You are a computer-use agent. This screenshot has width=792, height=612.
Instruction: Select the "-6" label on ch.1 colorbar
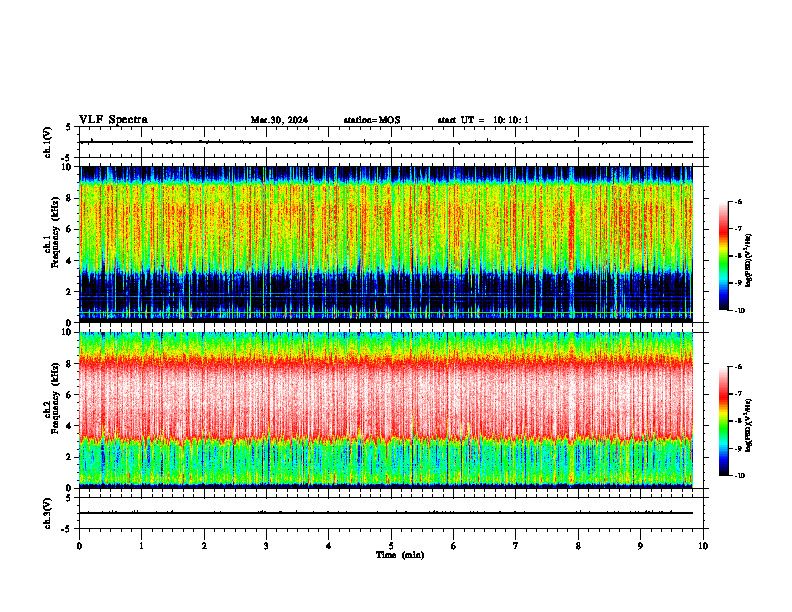(x=738, y=201)
